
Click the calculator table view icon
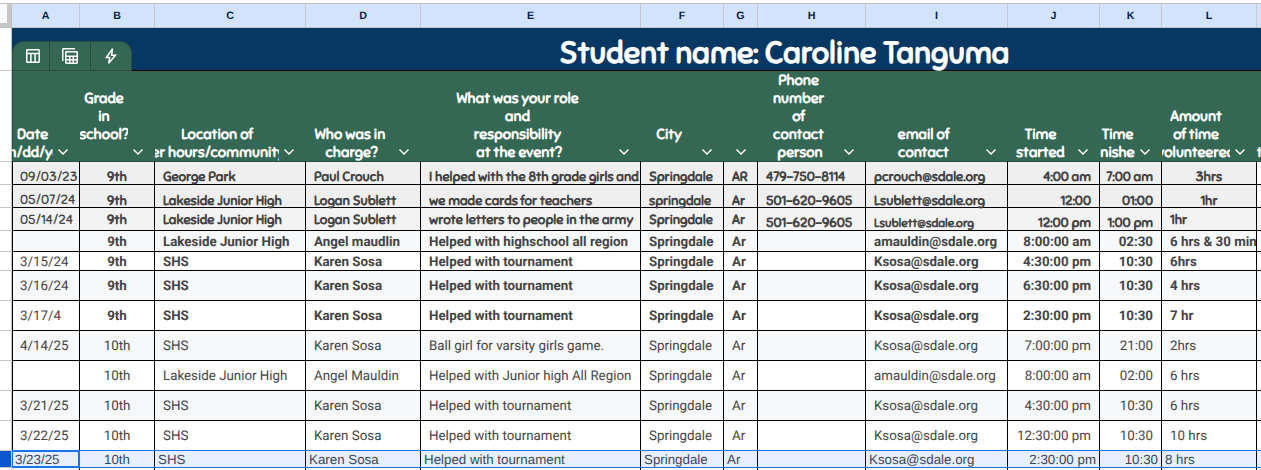70,56
